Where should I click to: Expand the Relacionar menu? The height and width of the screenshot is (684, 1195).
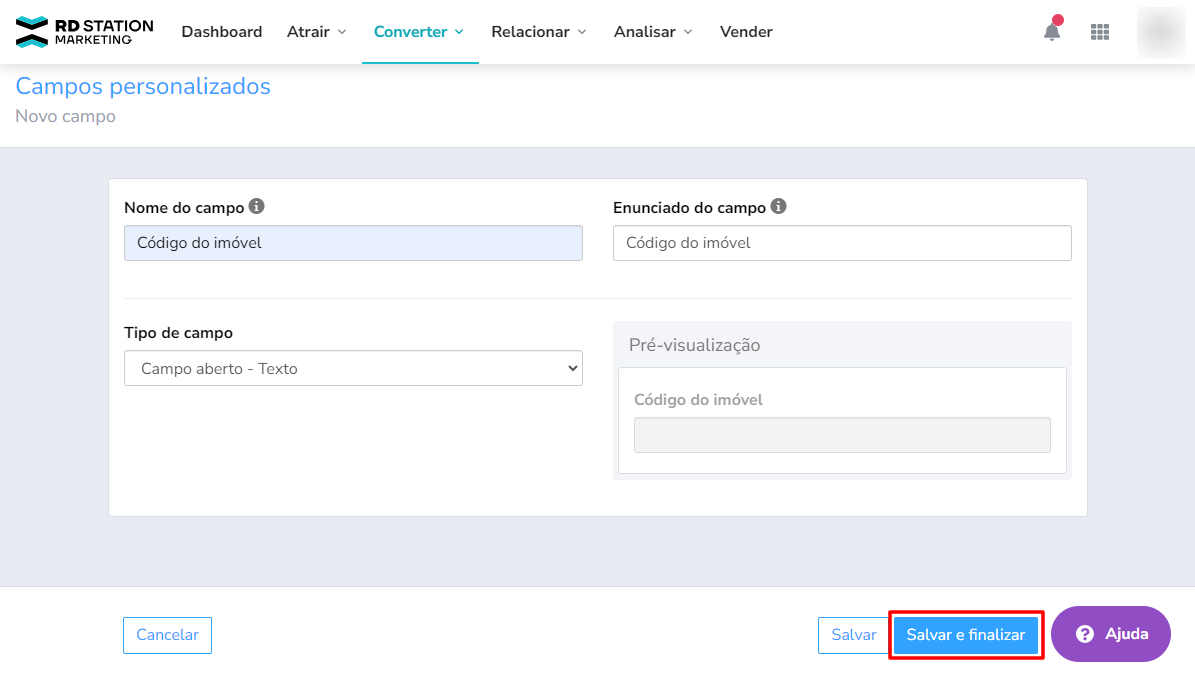click(x=538, y=32)
